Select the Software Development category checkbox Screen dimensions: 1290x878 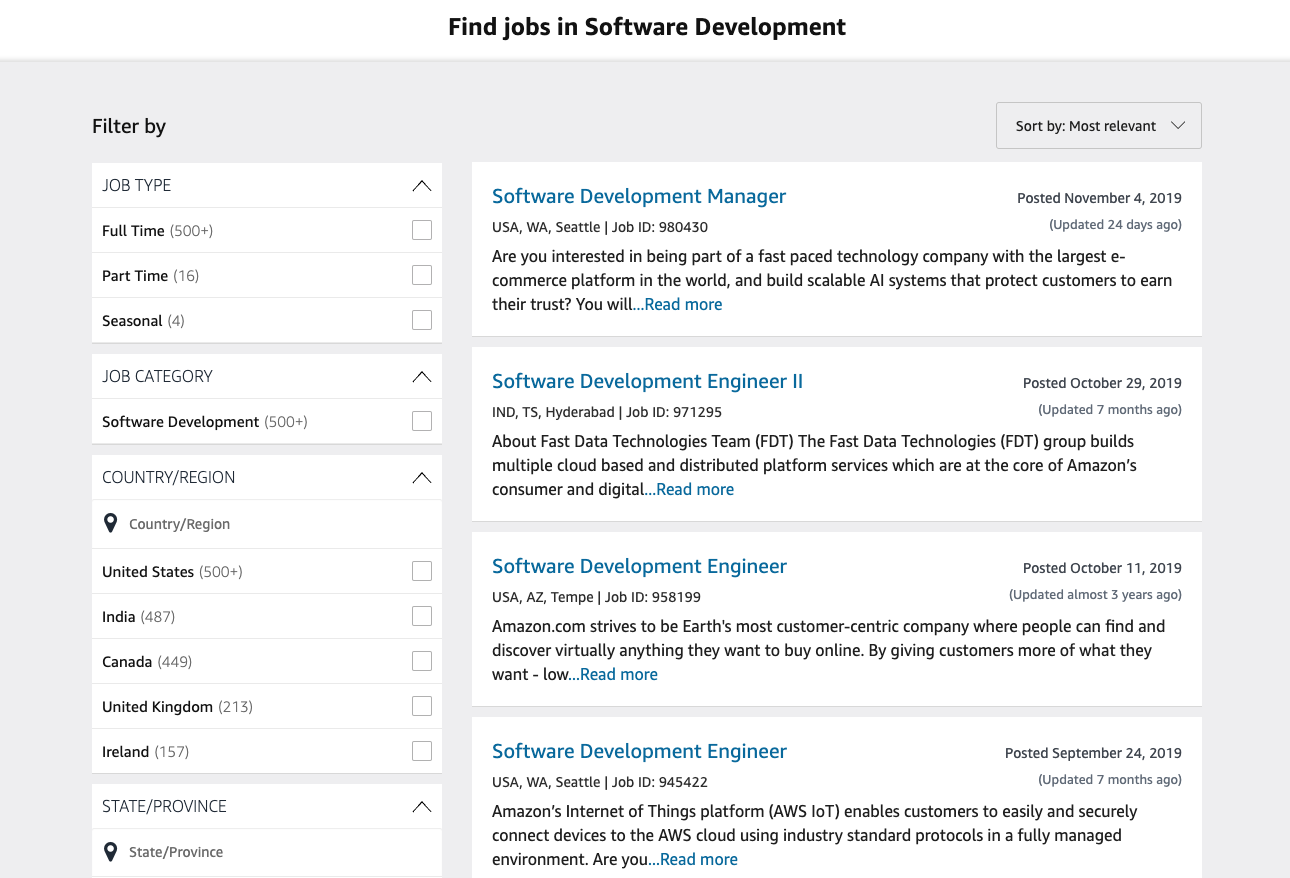coord(422,422)
